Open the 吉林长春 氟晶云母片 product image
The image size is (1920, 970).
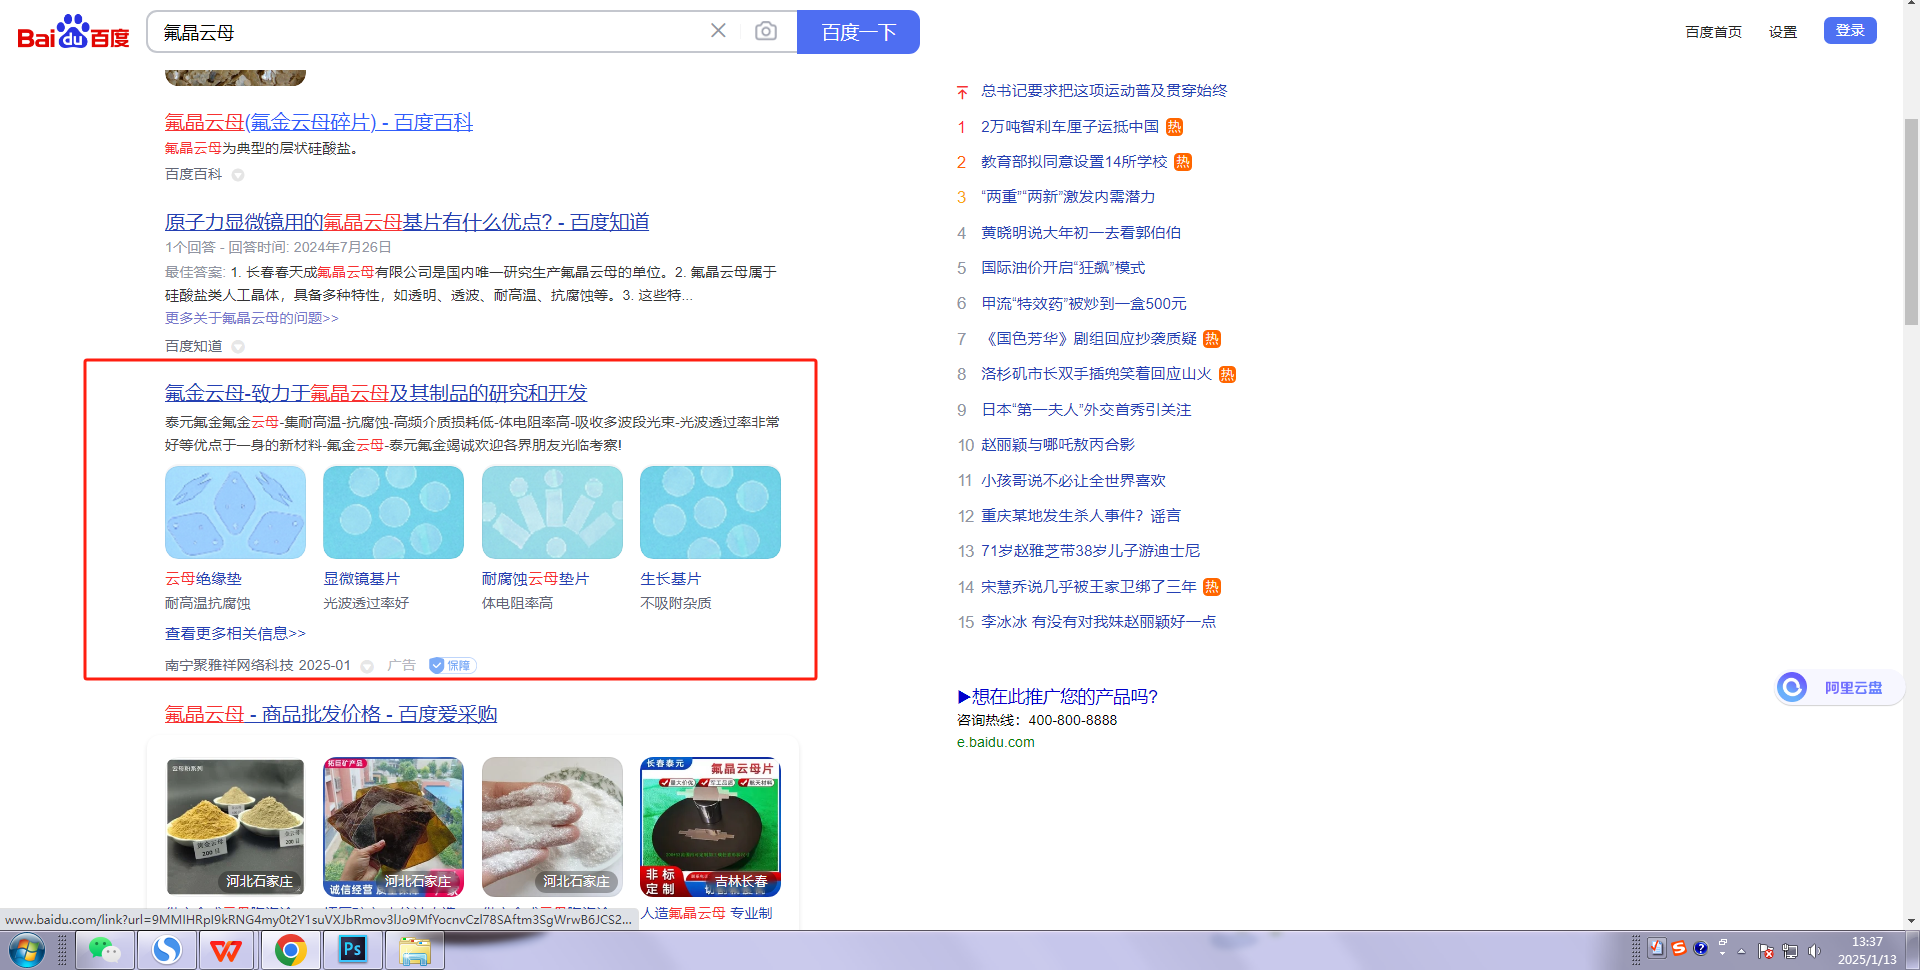click(710, 826)
